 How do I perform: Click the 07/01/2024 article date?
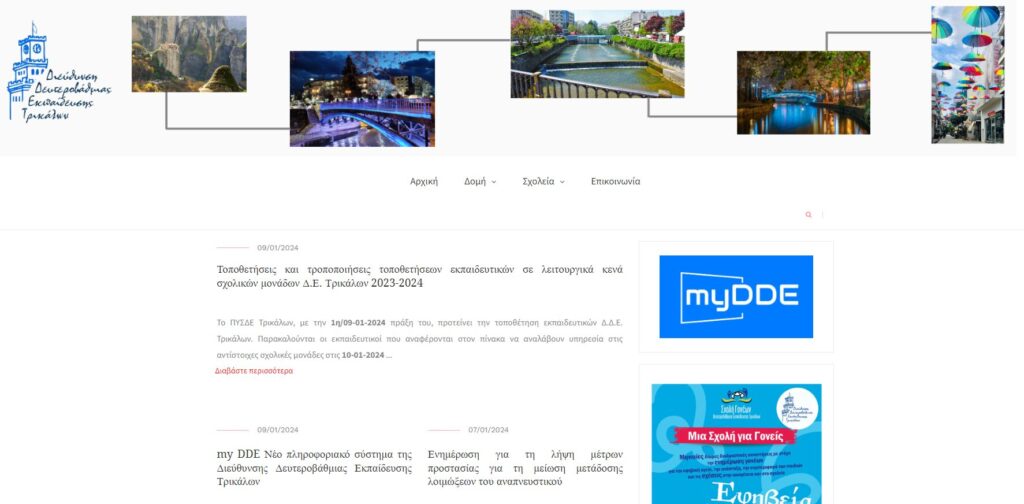point(488,430)
